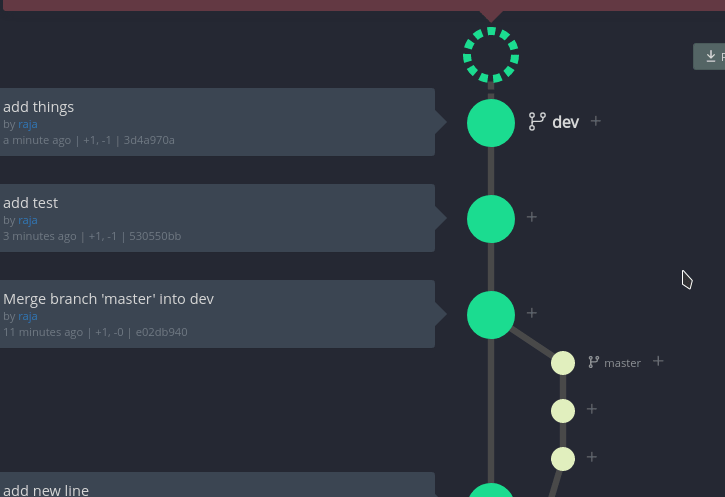725x497 pixels.
Task: Click plus icon next to master label
Action: (658, 361)
